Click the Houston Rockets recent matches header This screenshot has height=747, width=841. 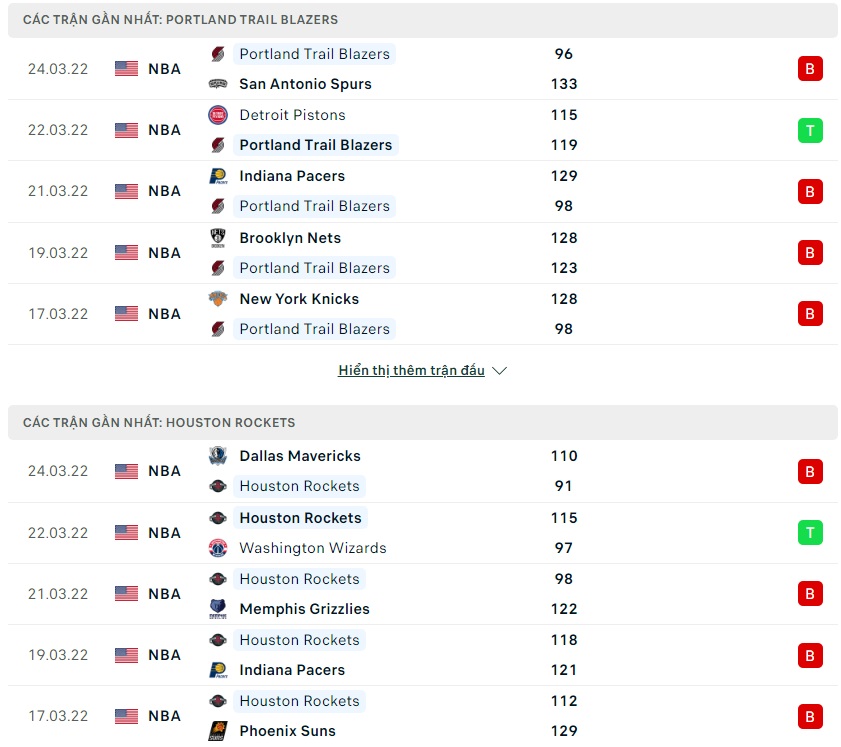[159, 422]
